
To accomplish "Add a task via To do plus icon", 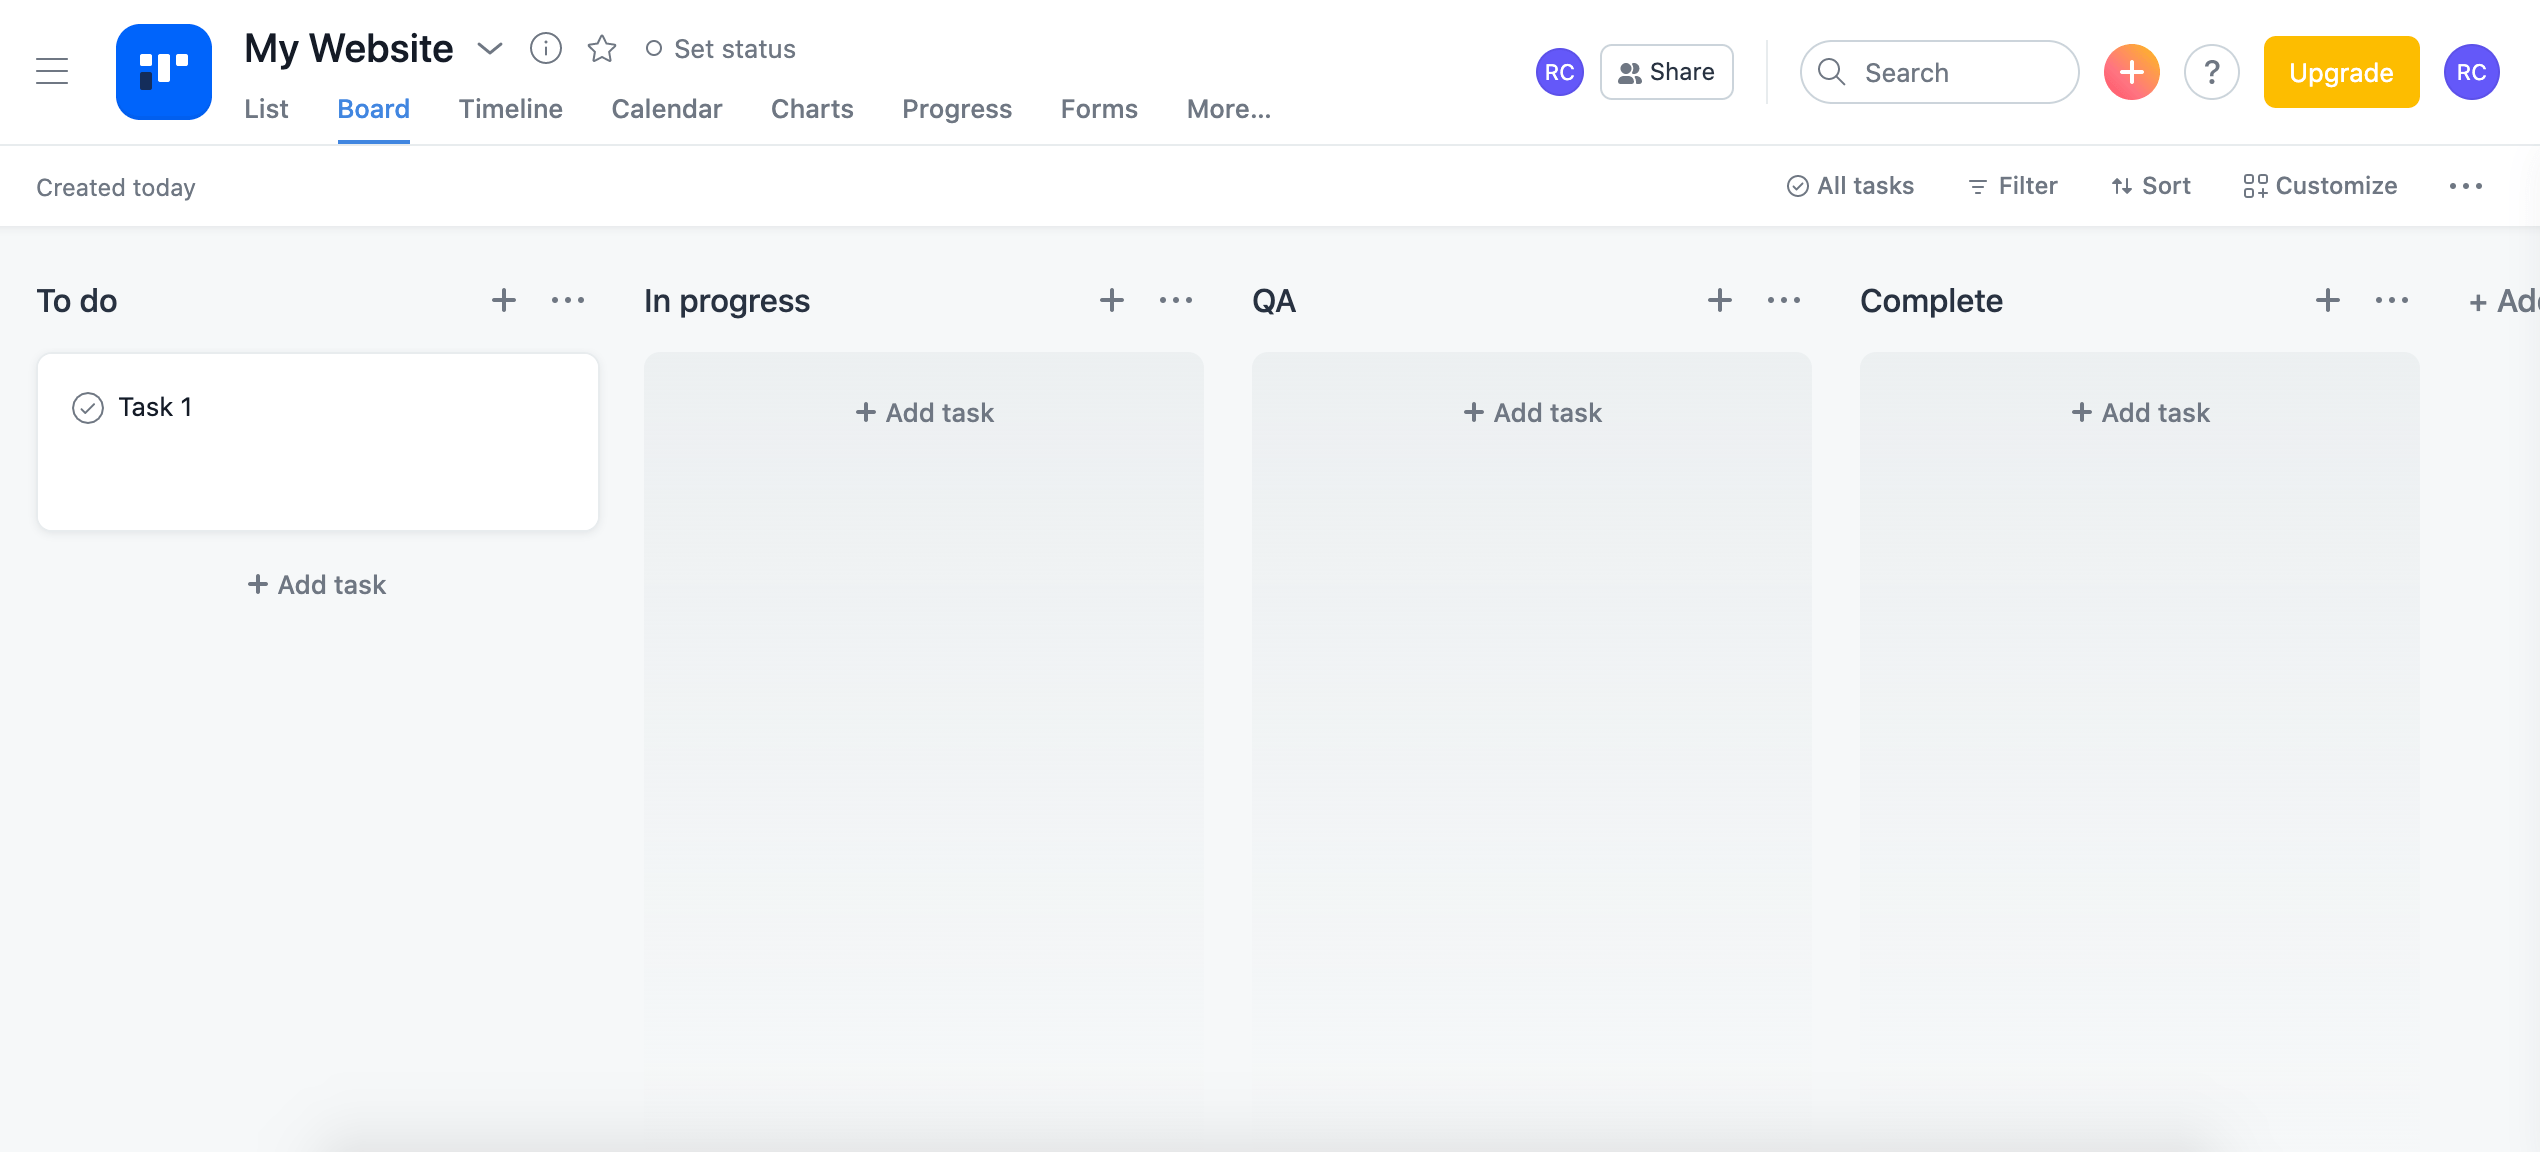I will (504, 300).
